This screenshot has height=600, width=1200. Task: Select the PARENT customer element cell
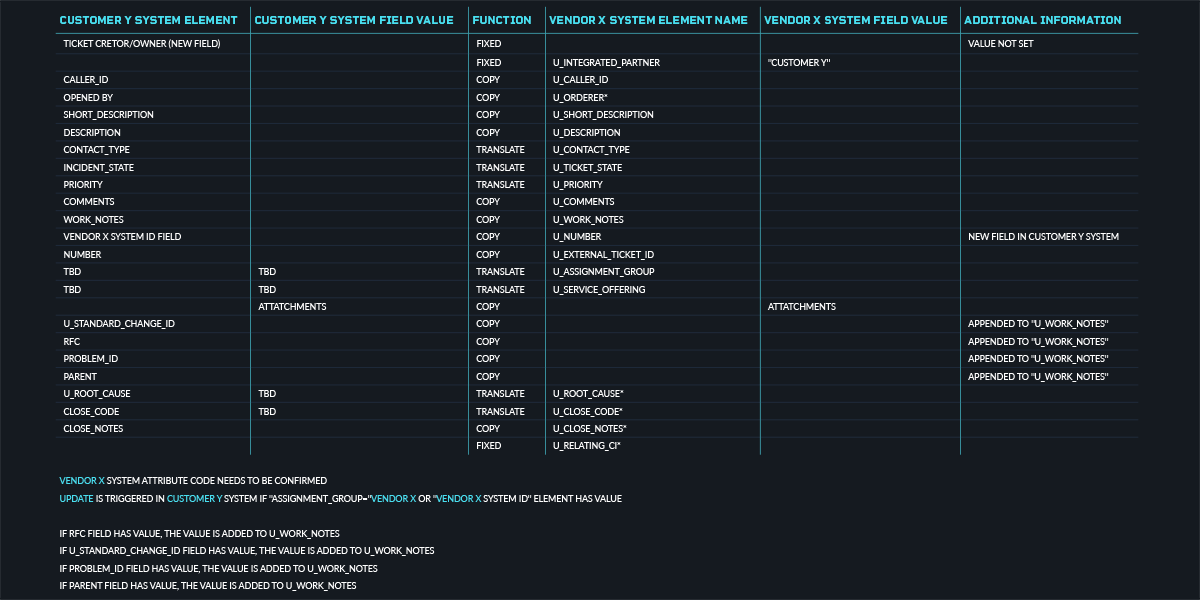coord(80,376)
